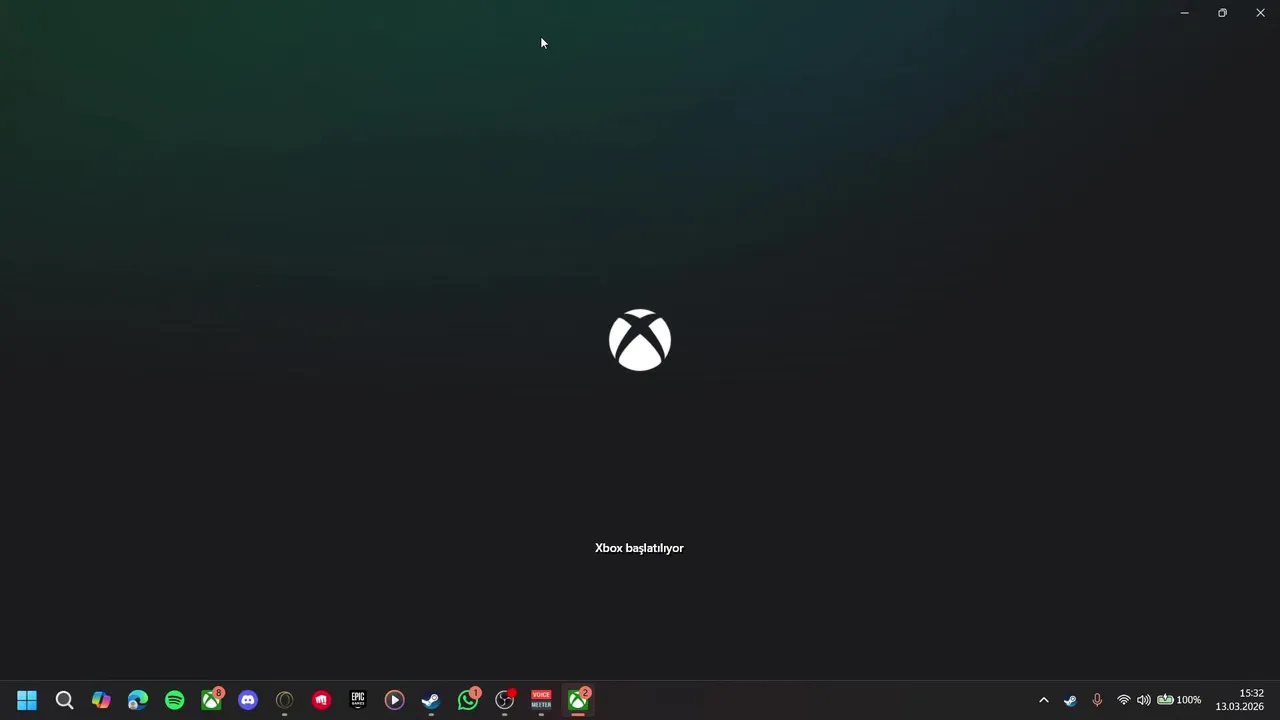Open the media player play-button taskbar icon
Screen dimensions: 1280x720
tap(395, 700)
